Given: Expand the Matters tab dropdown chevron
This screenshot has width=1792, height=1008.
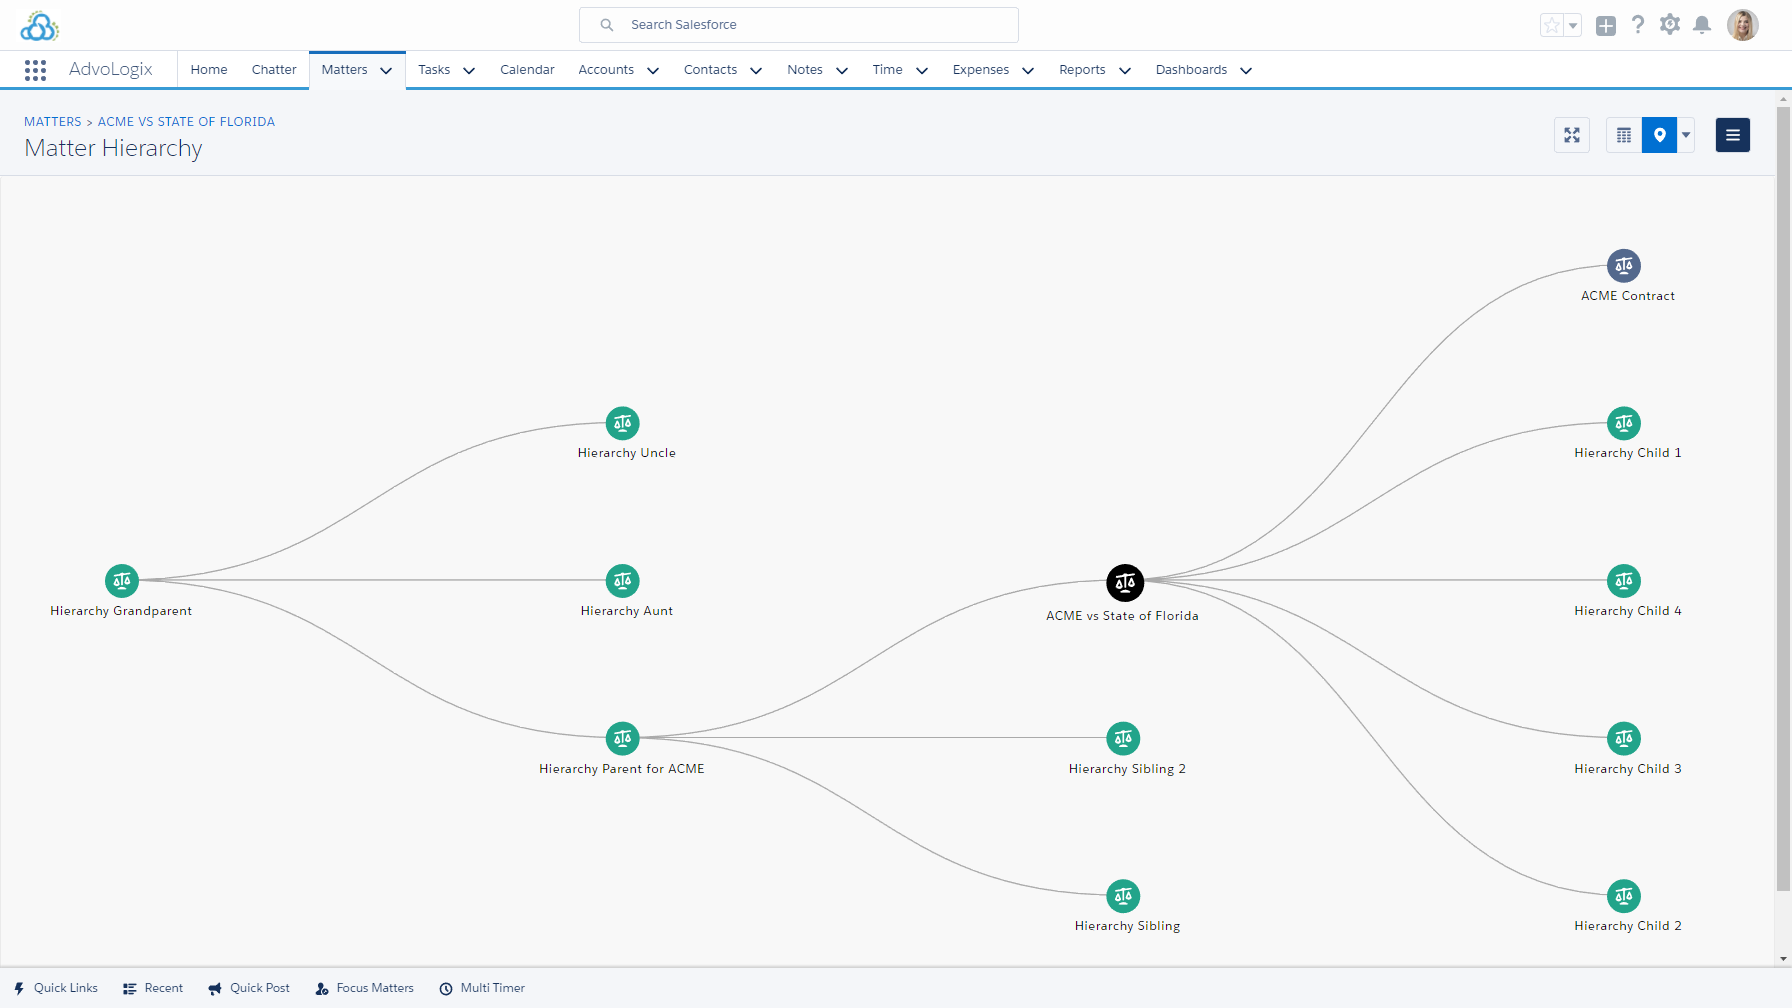Looking at the screenshot, I should click(386, 70).
